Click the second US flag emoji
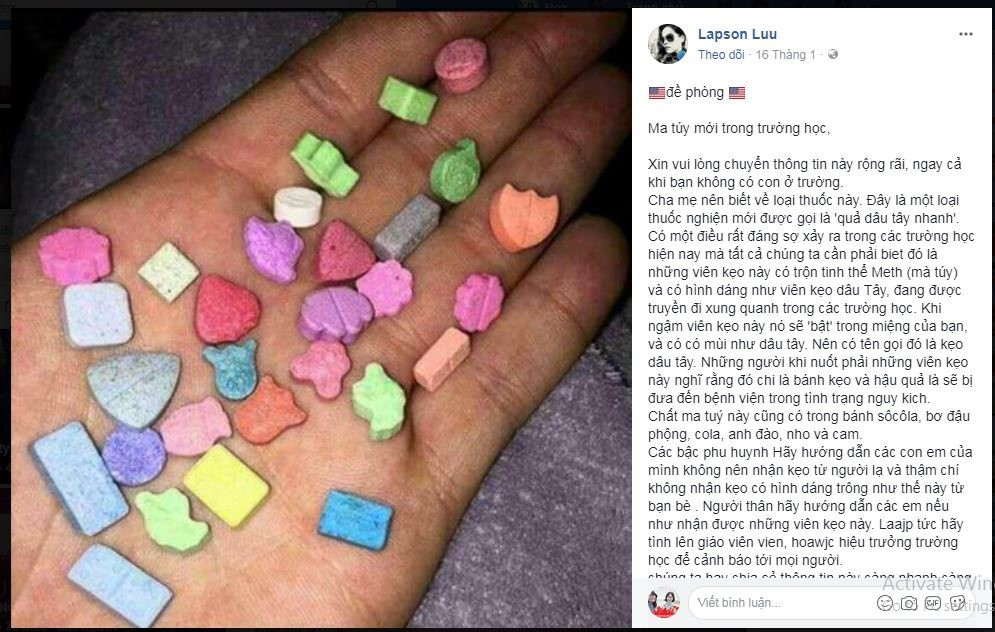Screen dimensions: 995x632 [737, 93]
